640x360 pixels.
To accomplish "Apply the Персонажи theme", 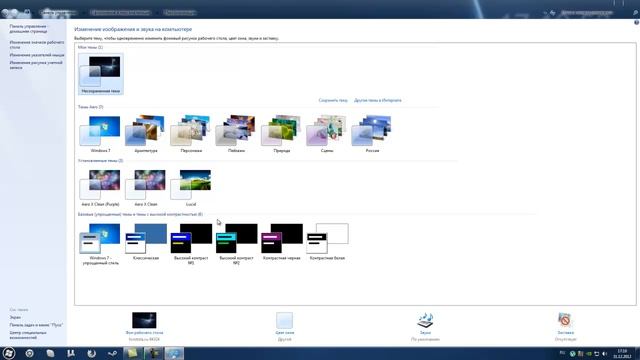I will click(191, 133).
